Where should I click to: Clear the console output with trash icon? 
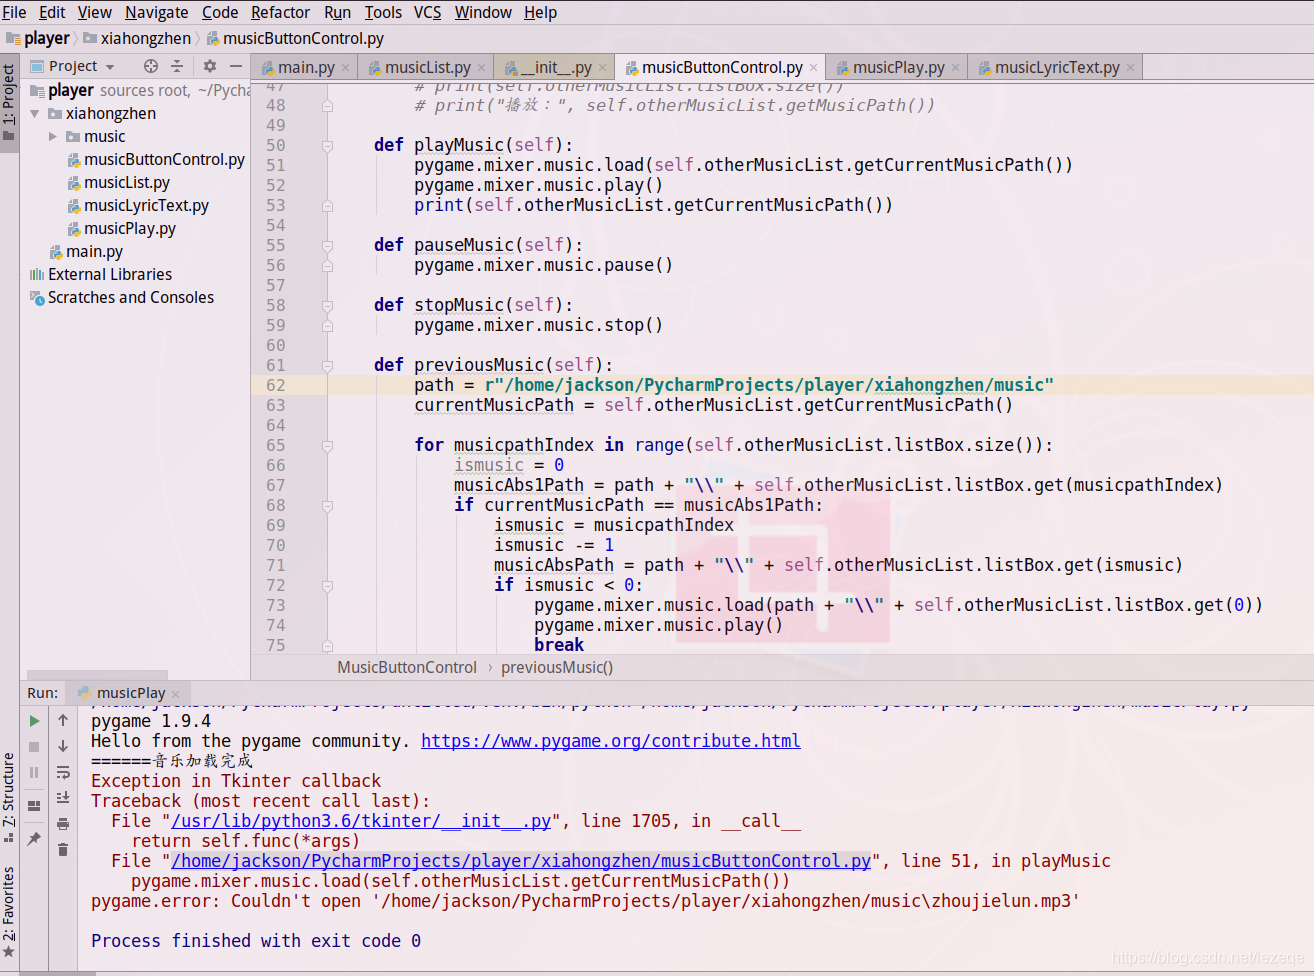point(62,847)
